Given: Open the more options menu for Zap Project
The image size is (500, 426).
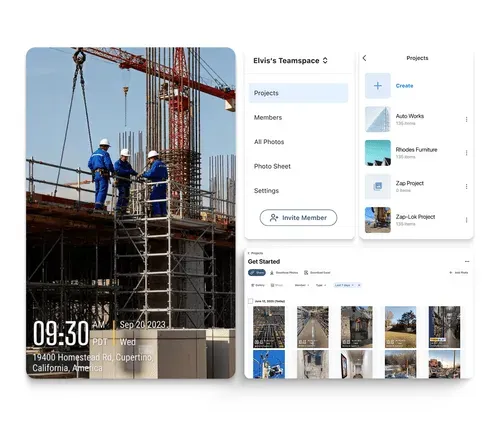Looking at the screenshot, I should (466, 186).
